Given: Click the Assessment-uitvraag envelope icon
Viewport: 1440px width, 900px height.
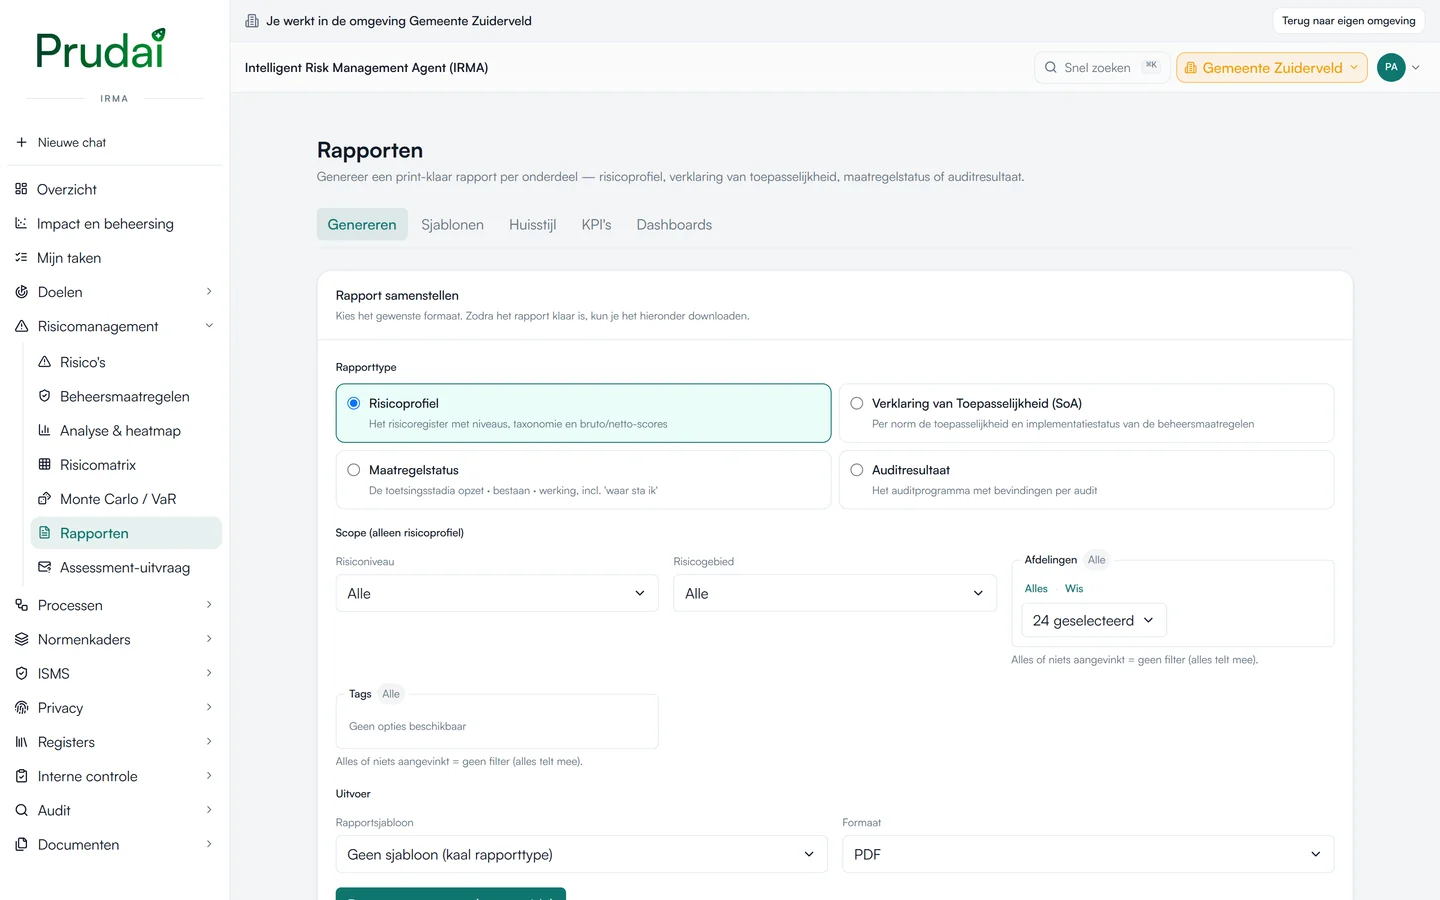Looking at the screenshot, I should tap(44, 567).
